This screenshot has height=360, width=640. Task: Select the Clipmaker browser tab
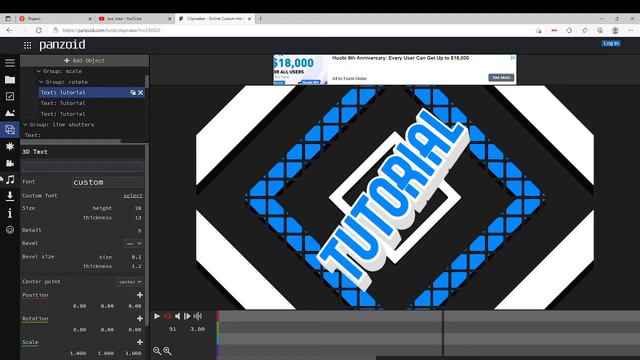pos(216,19)
